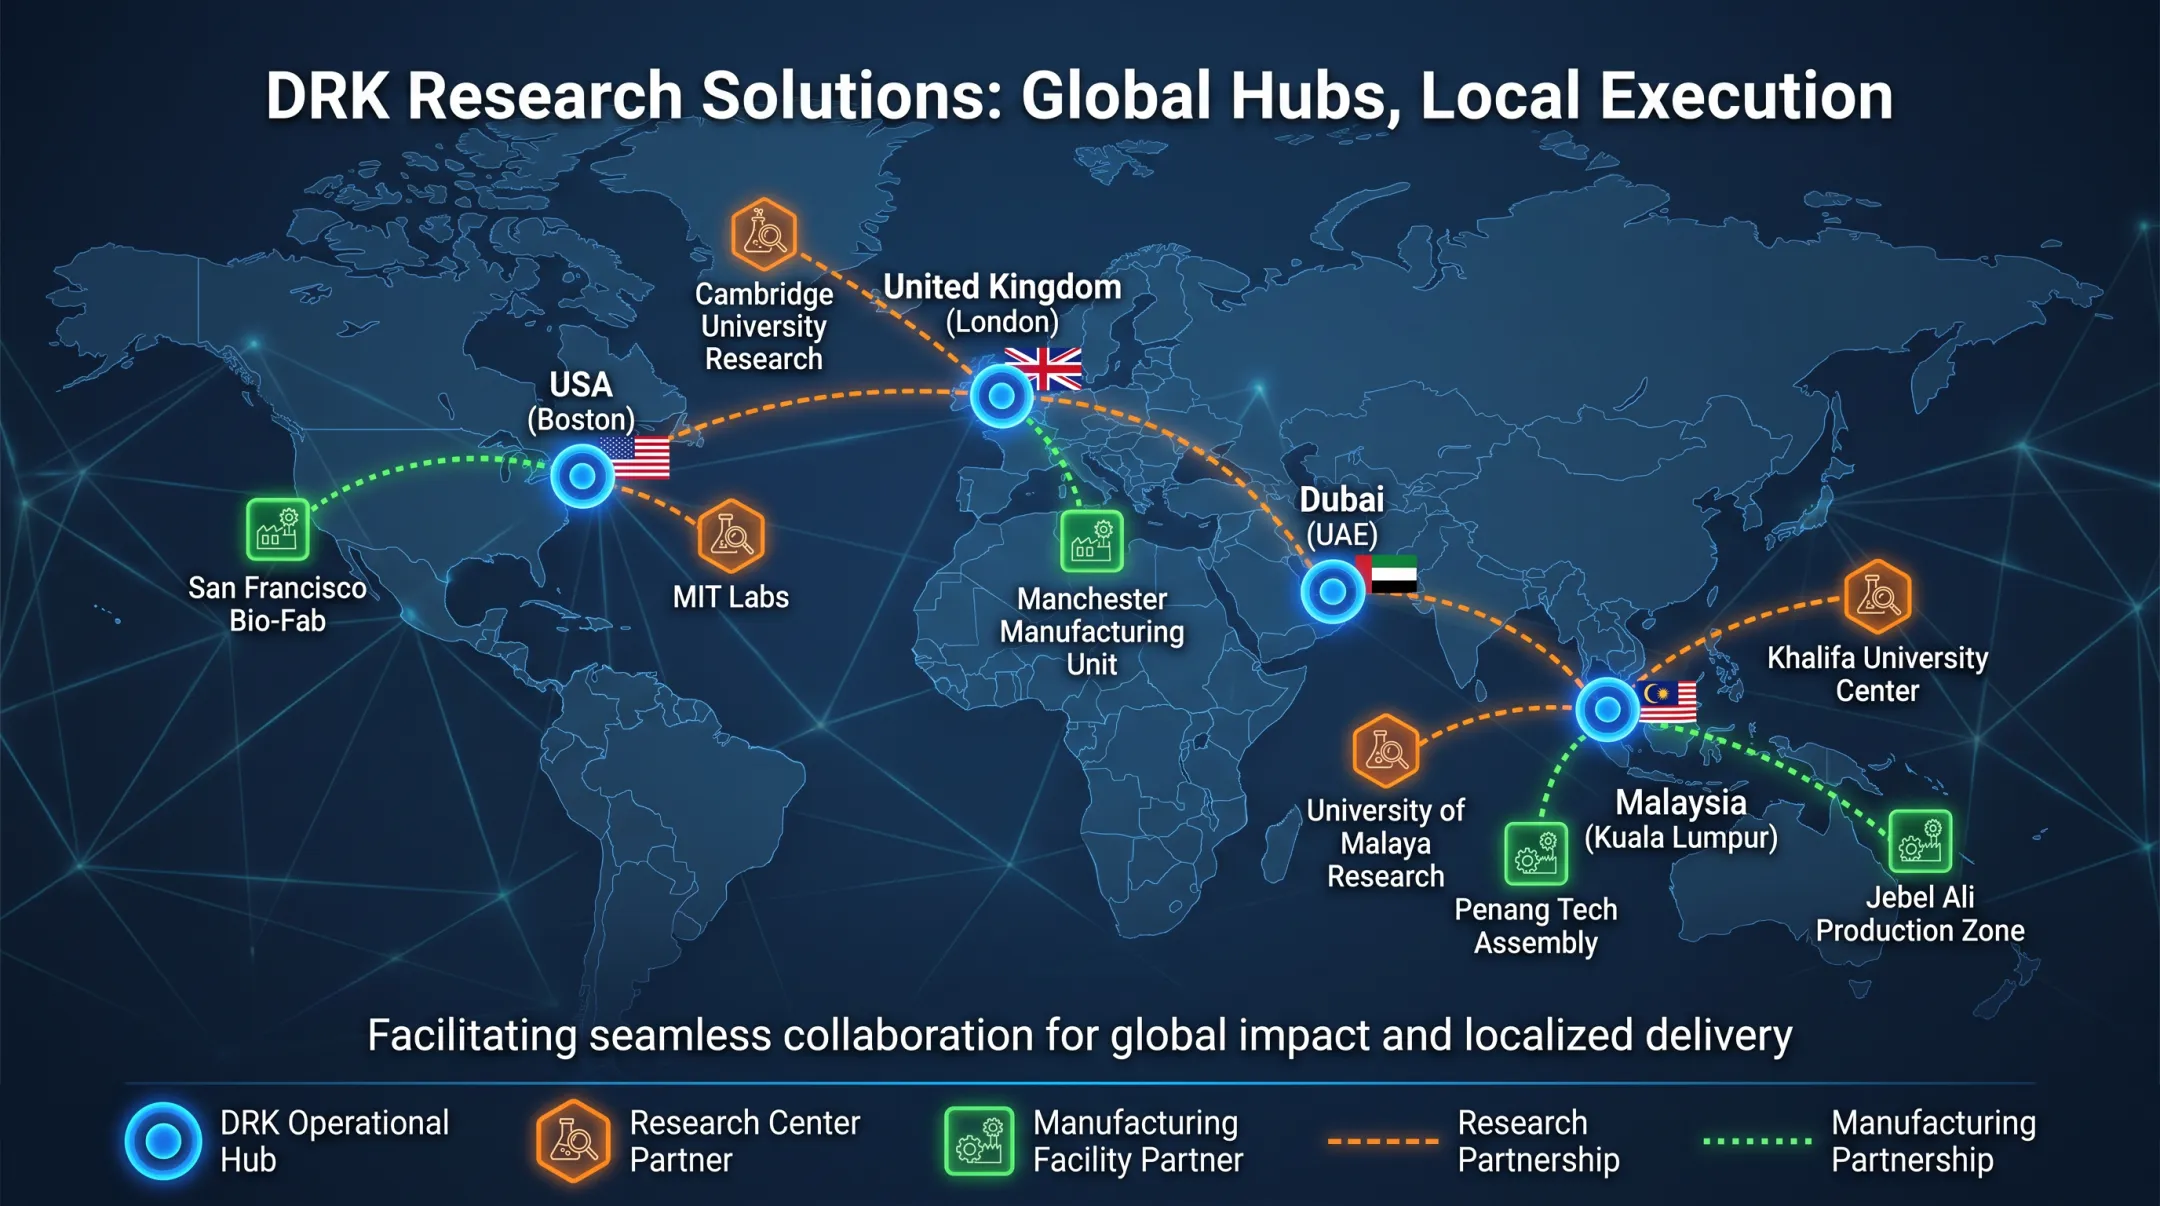Click the tagline about seamless collaboration
This screenshot has width=2160, height=1206.
[x=1080, y=1035]
